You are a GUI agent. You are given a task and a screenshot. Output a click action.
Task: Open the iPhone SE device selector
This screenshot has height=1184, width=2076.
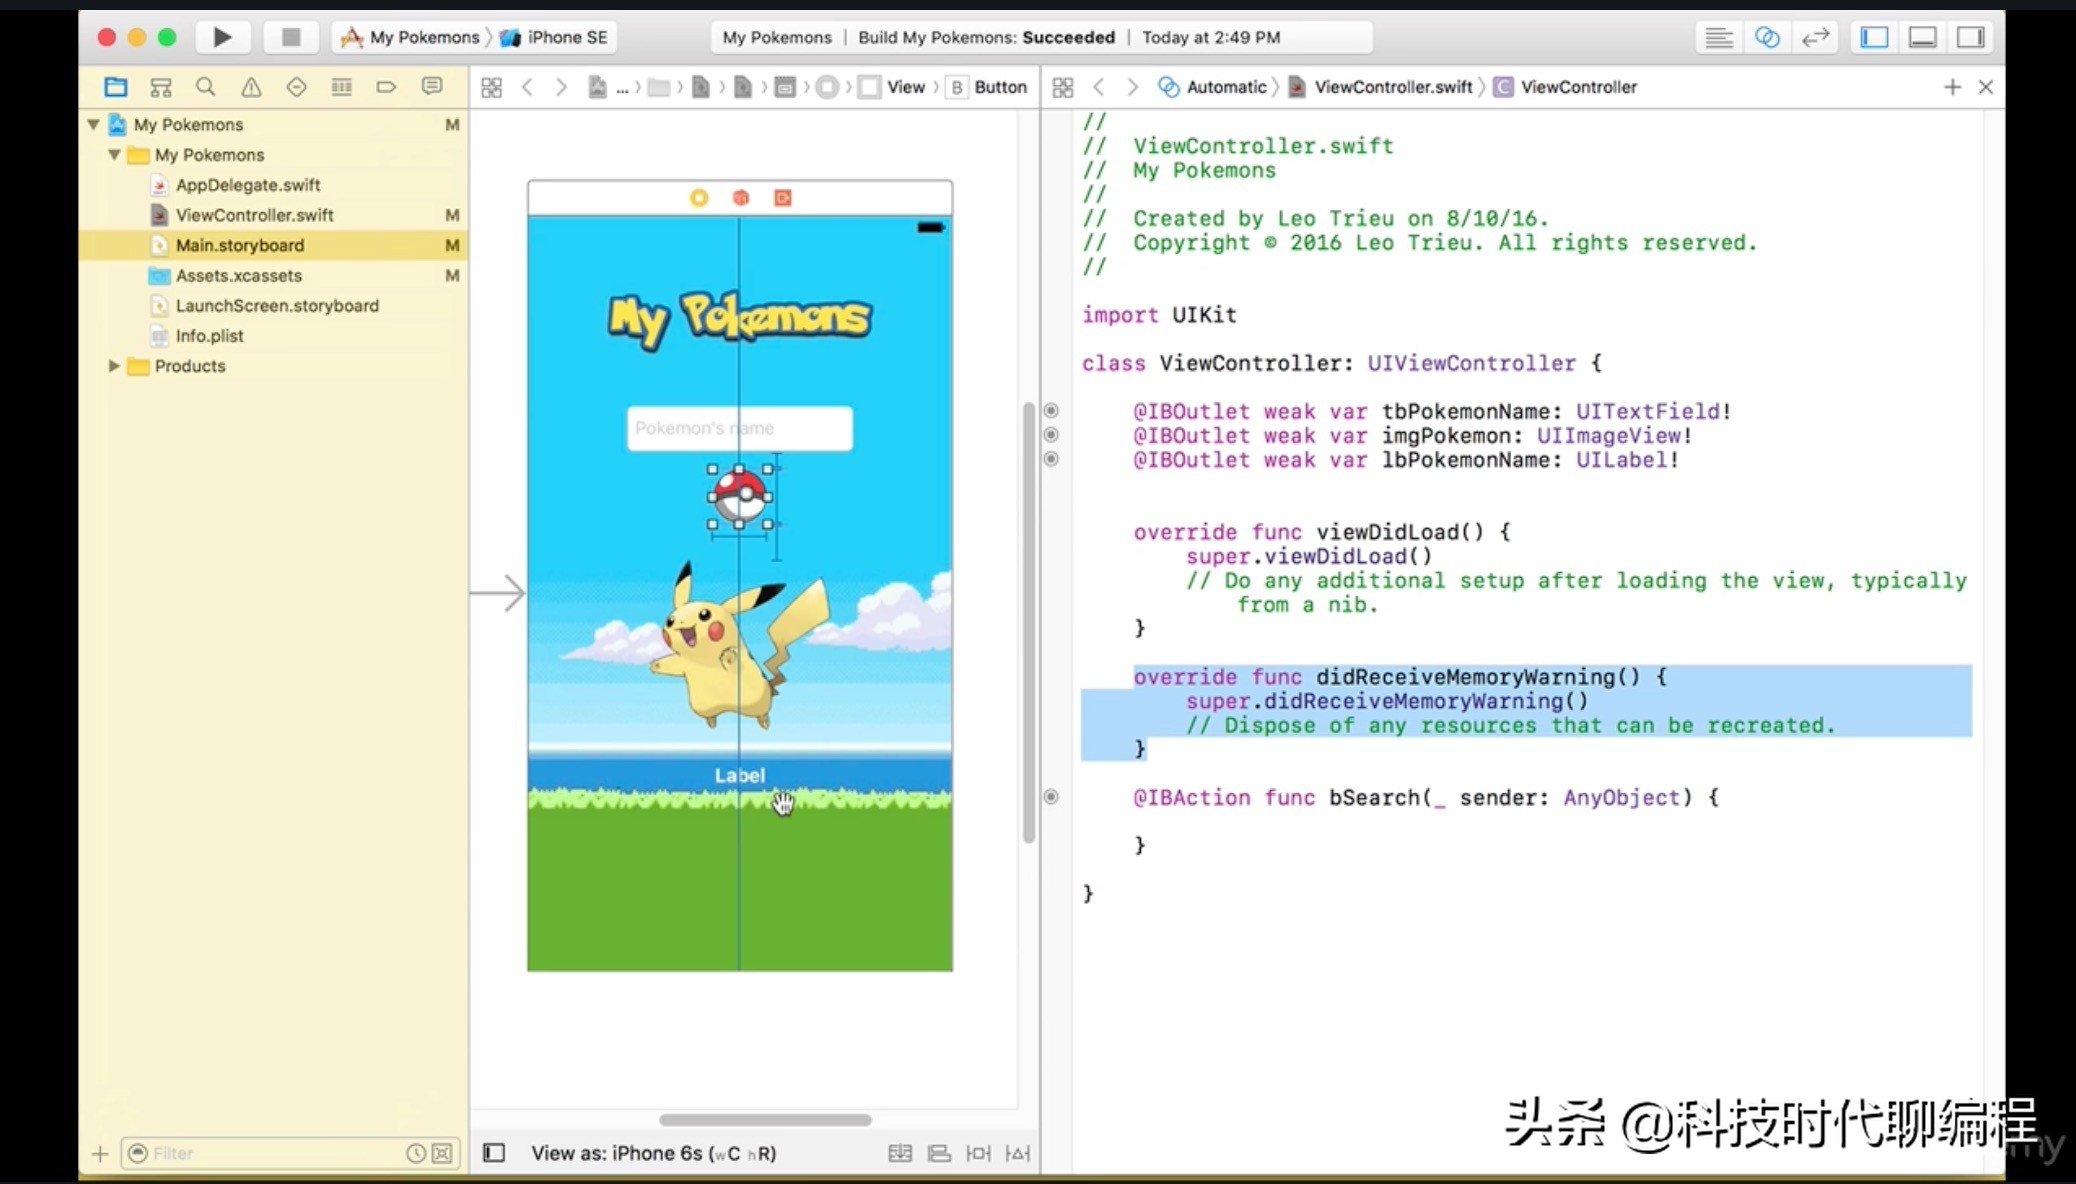click(x=555, y=37)
